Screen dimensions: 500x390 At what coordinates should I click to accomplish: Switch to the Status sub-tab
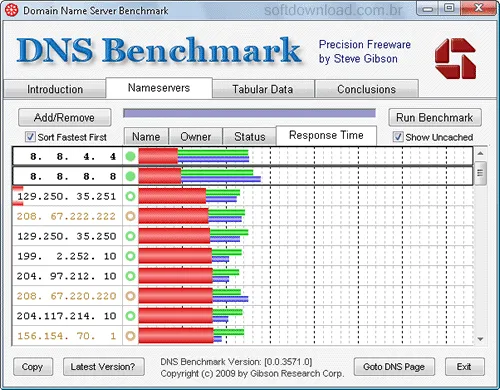tap(250, 137)
